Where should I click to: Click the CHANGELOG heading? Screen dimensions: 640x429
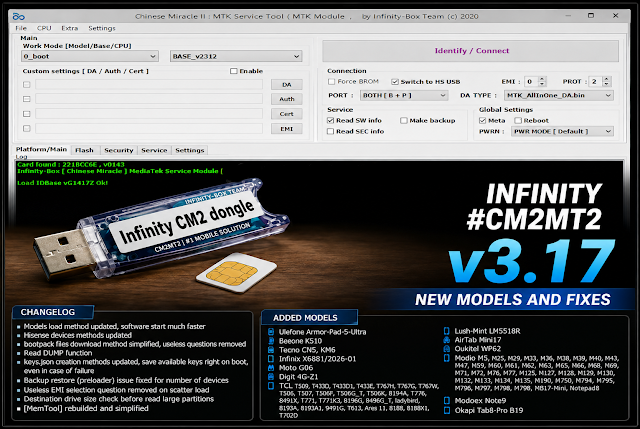pos(48,312)
